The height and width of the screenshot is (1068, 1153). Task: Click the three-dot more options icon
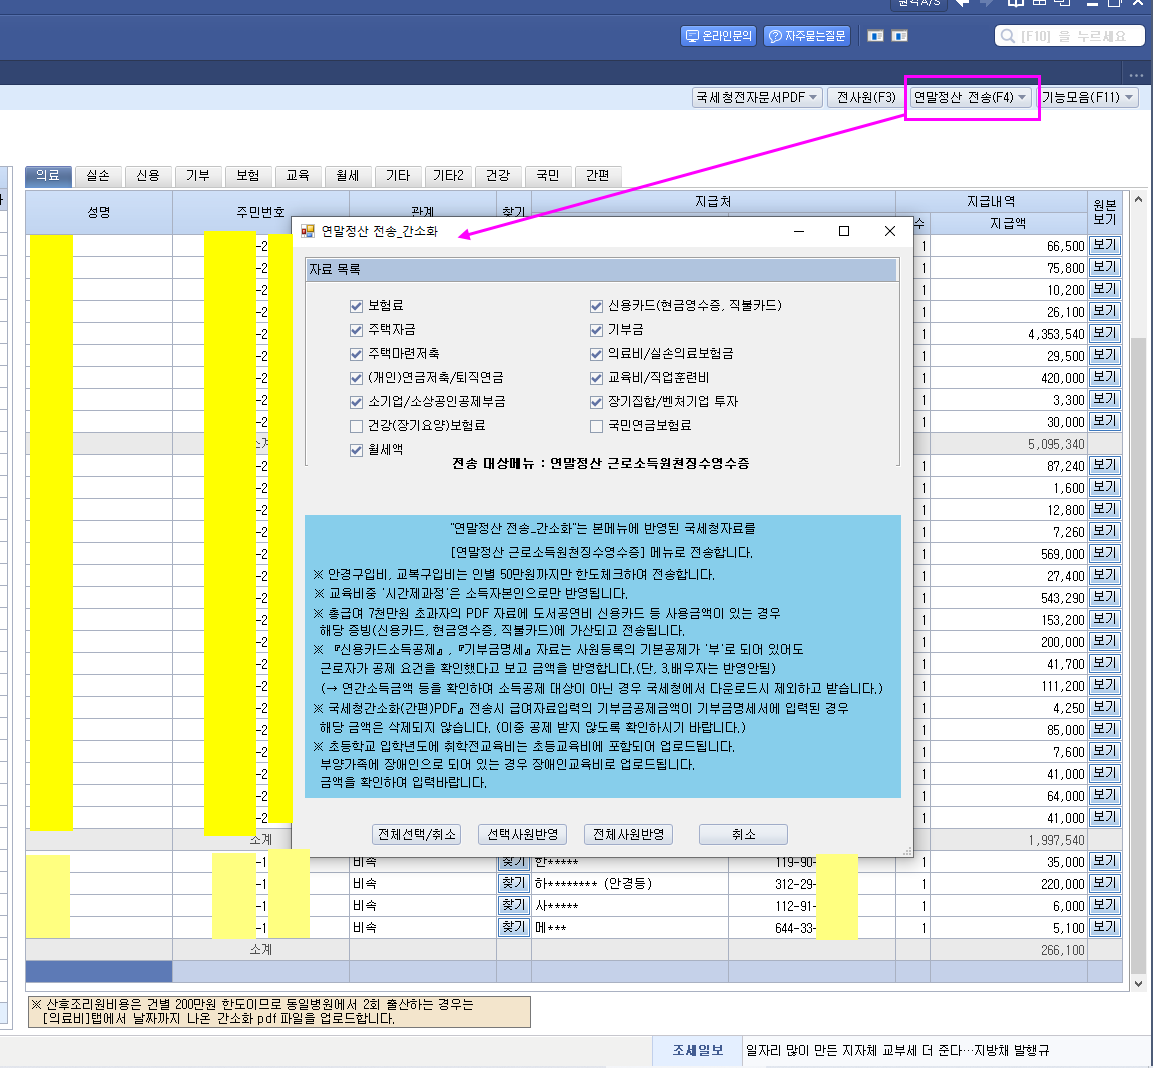(1136, 75)
